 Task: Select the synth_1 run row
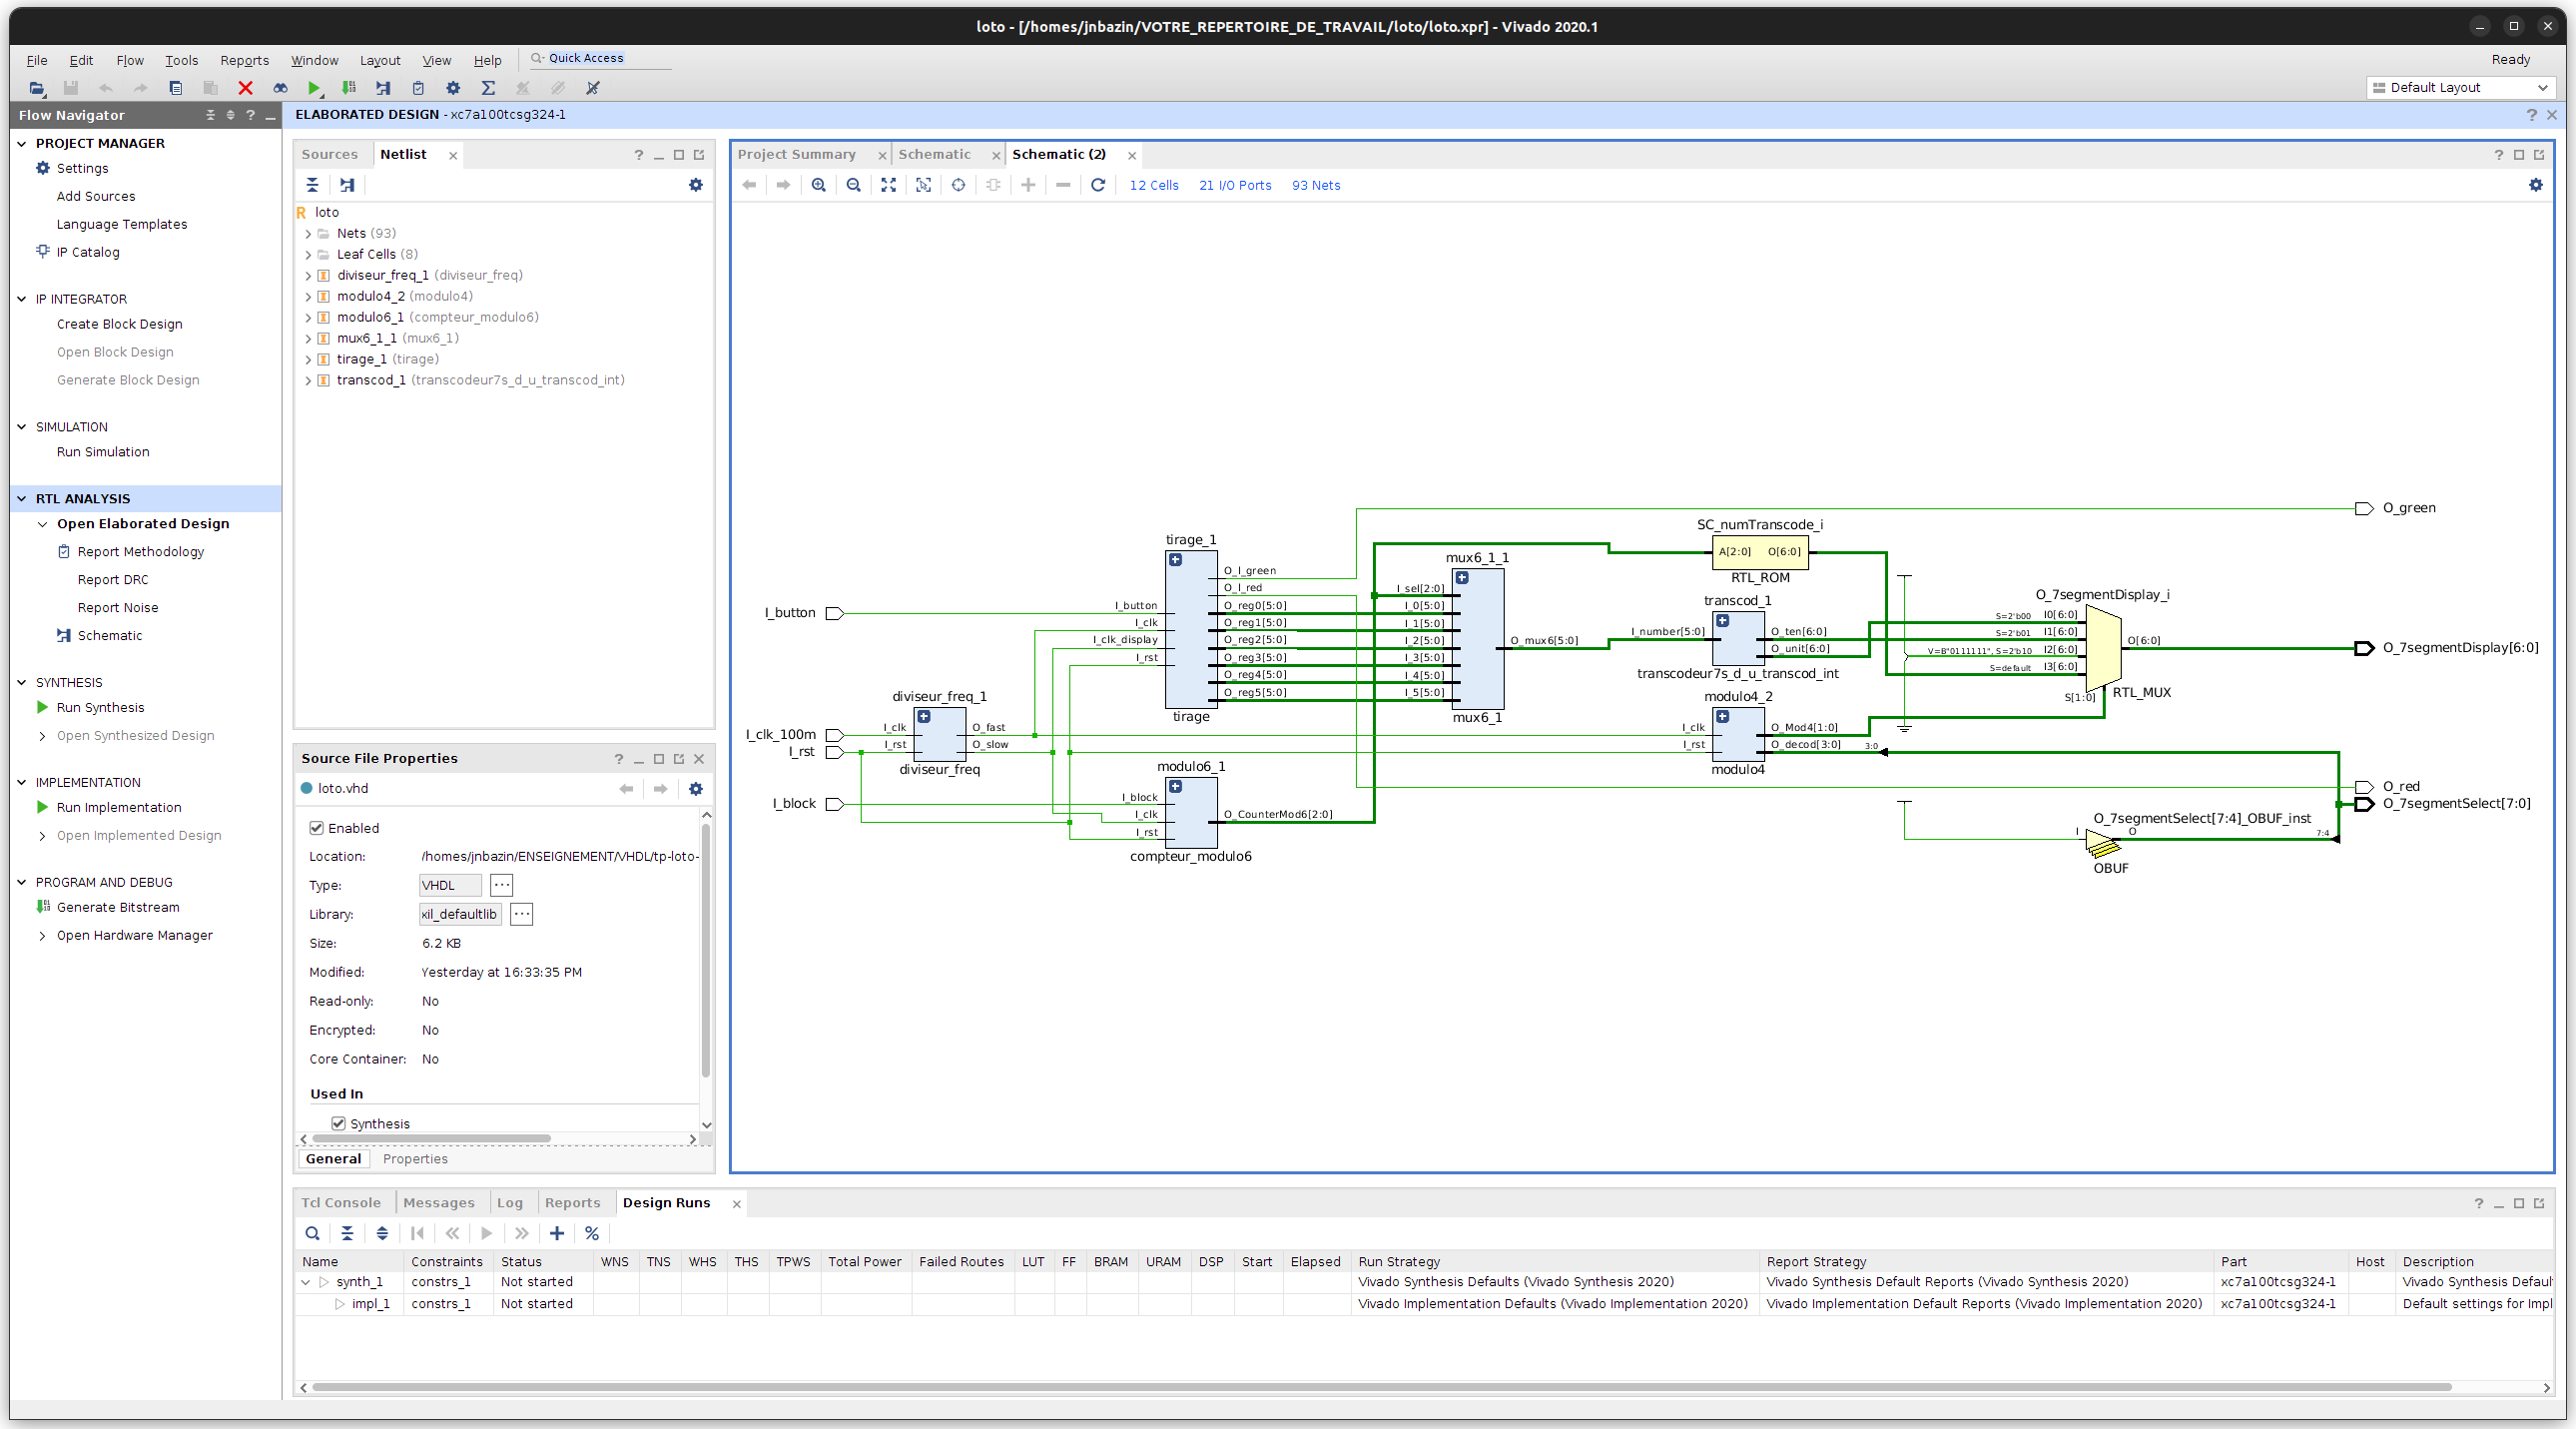(x=1423, y=1282)
